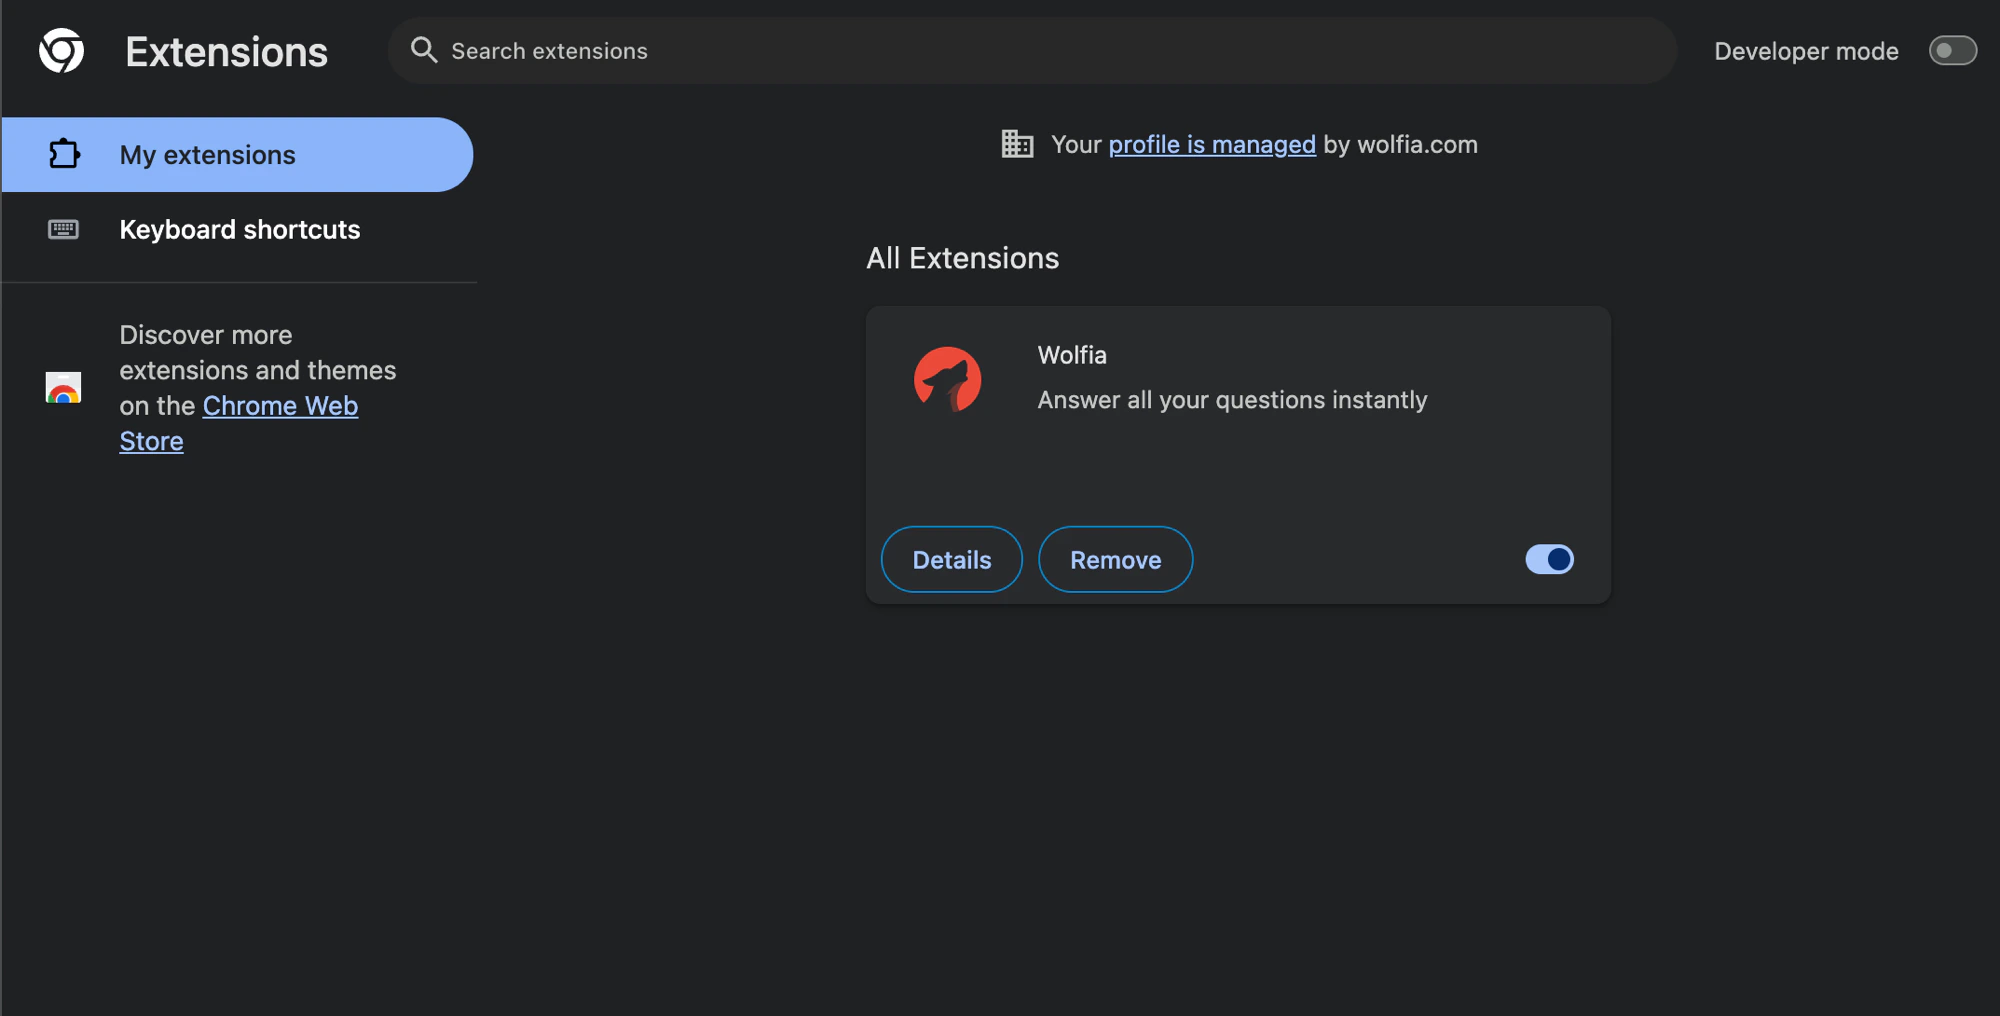Click the search magnifier icon
Image resolution: width=2000 pixels, height=1016 pixels.
click(424, 50)
